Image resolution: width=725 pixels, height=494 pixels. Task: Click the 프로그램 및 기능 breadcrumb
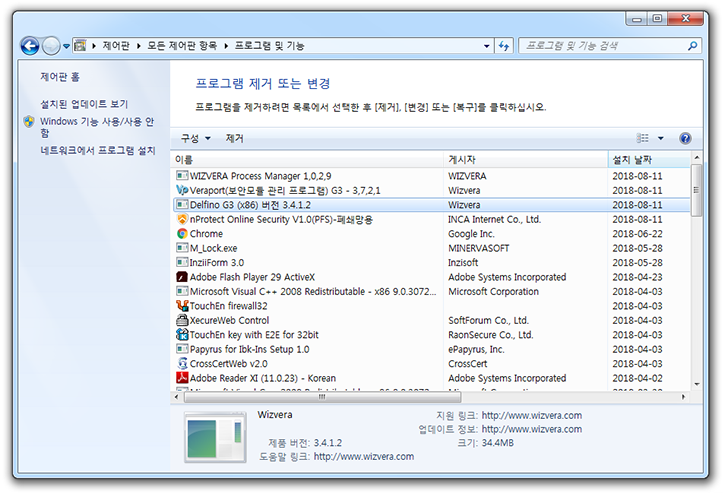tap(269, 45)
